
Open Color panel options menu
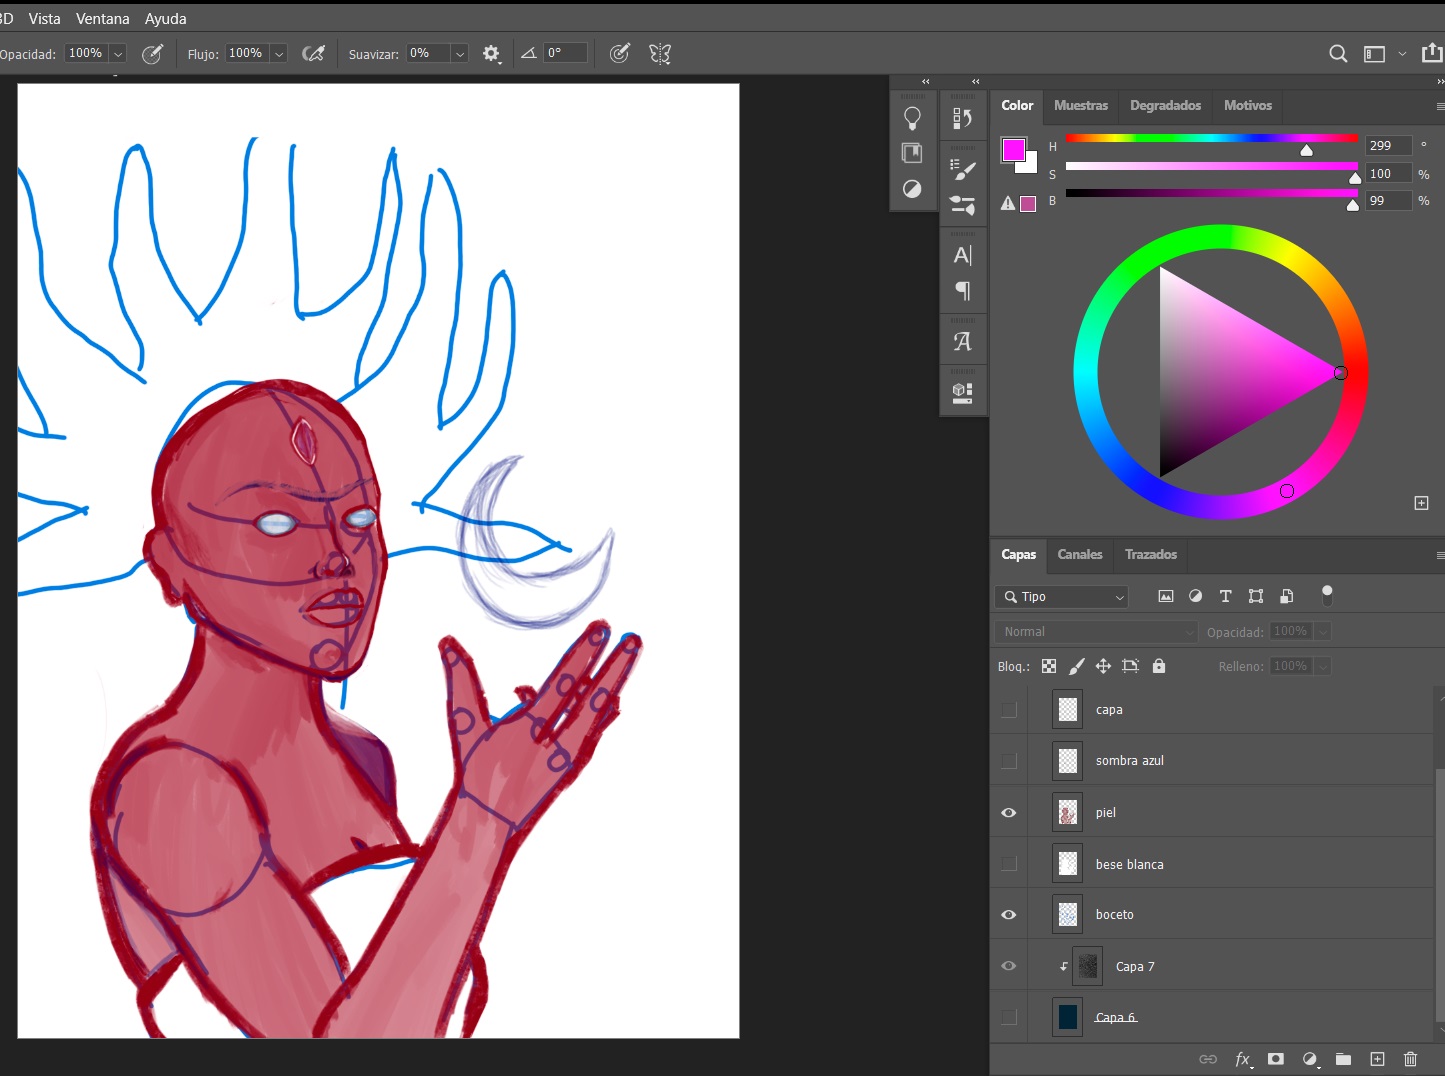1439,106
